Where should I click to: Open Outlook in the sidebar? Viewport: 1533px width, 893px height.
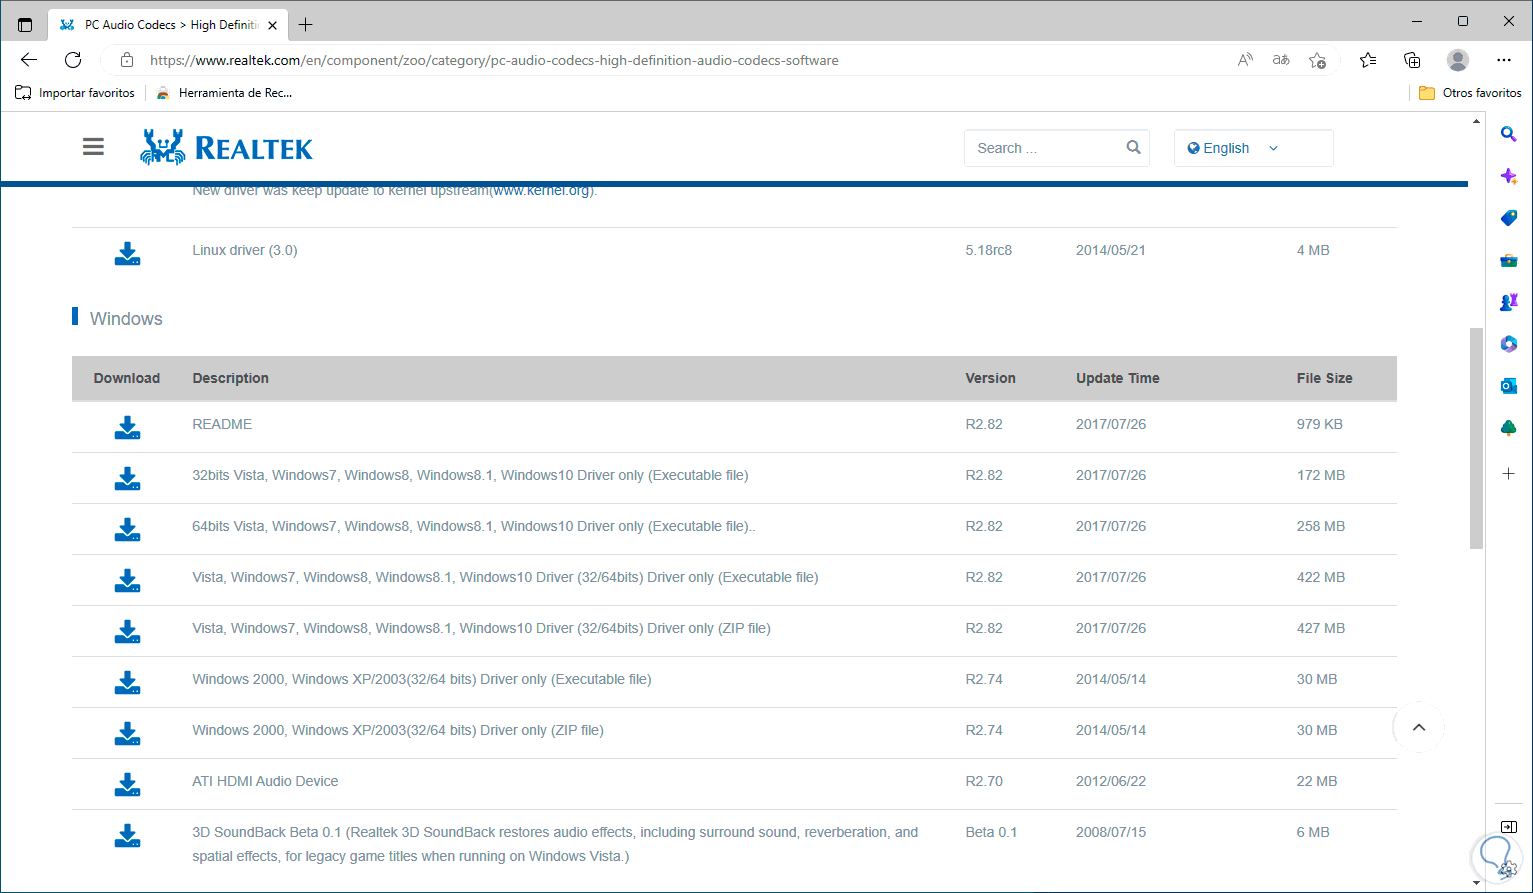tap(1509, 386)
